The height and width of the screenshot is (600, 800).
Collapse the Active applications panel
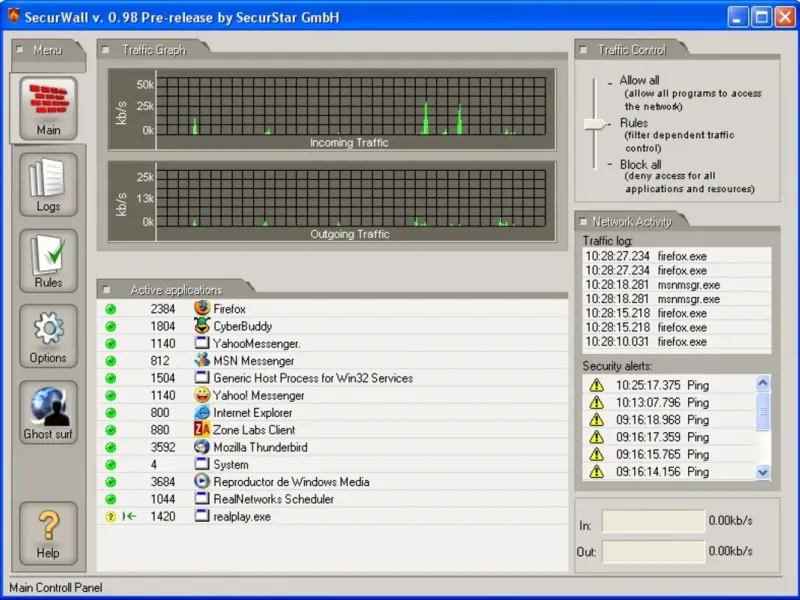(x=107, y=290)
